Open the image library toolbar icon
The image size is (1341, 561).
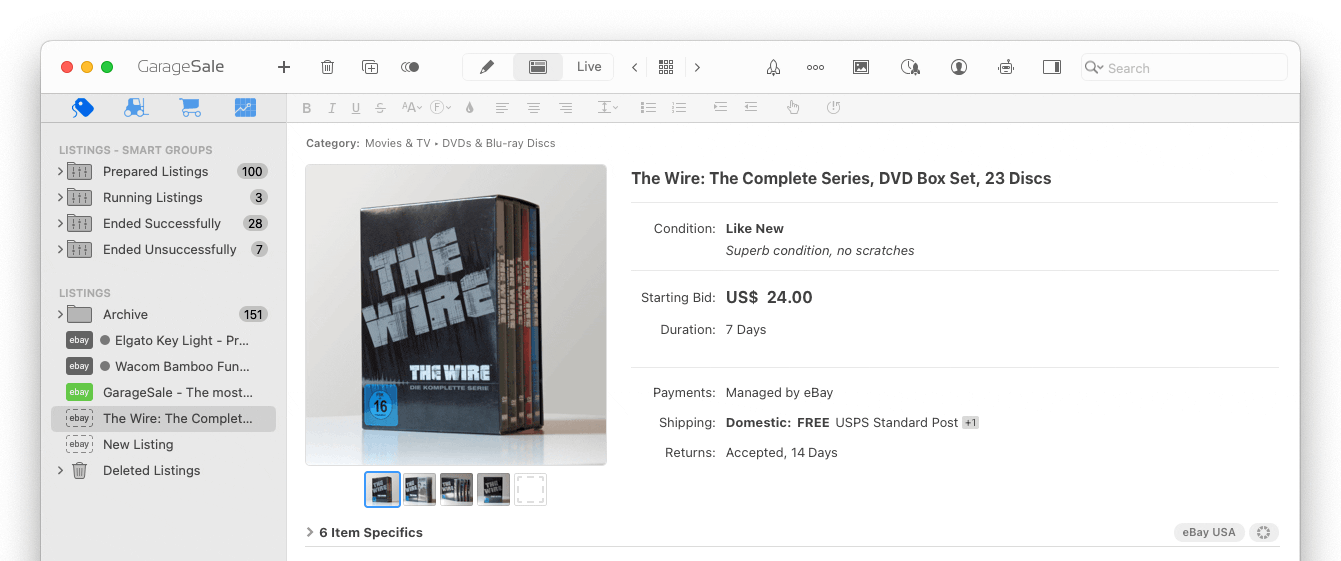pyautogui.click(x=861, y=67)
